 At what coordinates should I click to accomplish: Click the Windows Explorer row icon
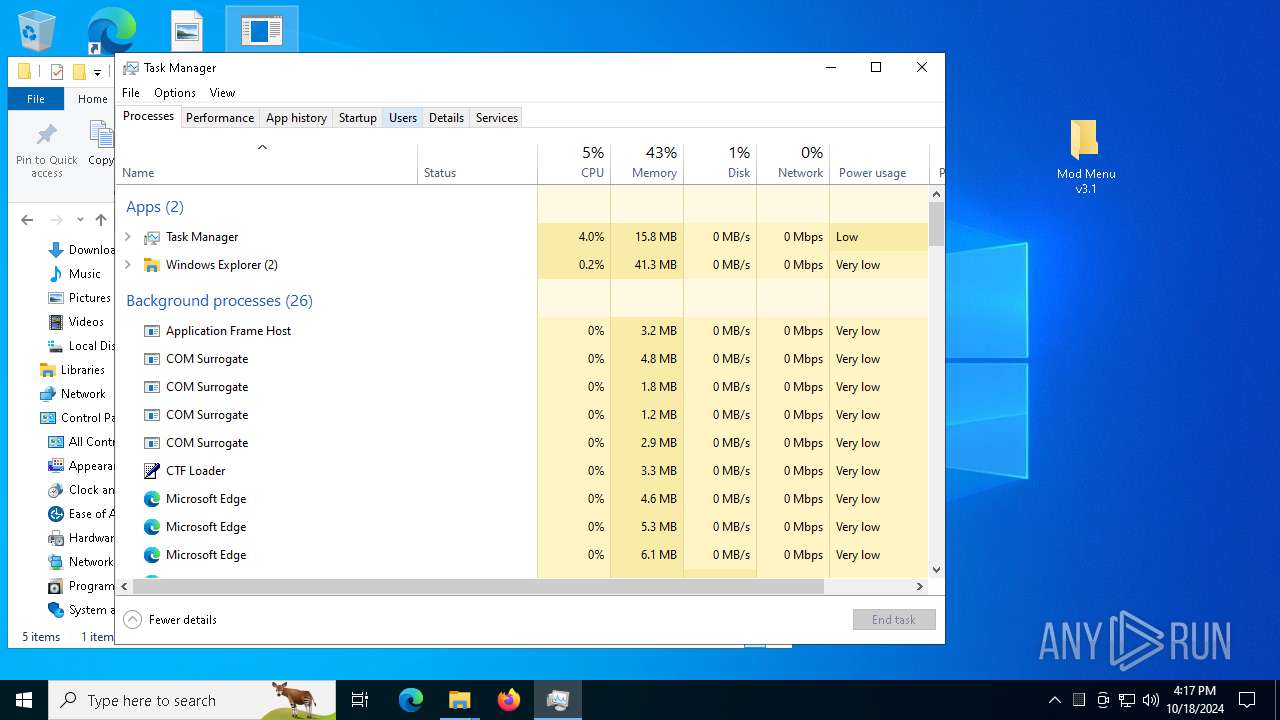(152, 265)
